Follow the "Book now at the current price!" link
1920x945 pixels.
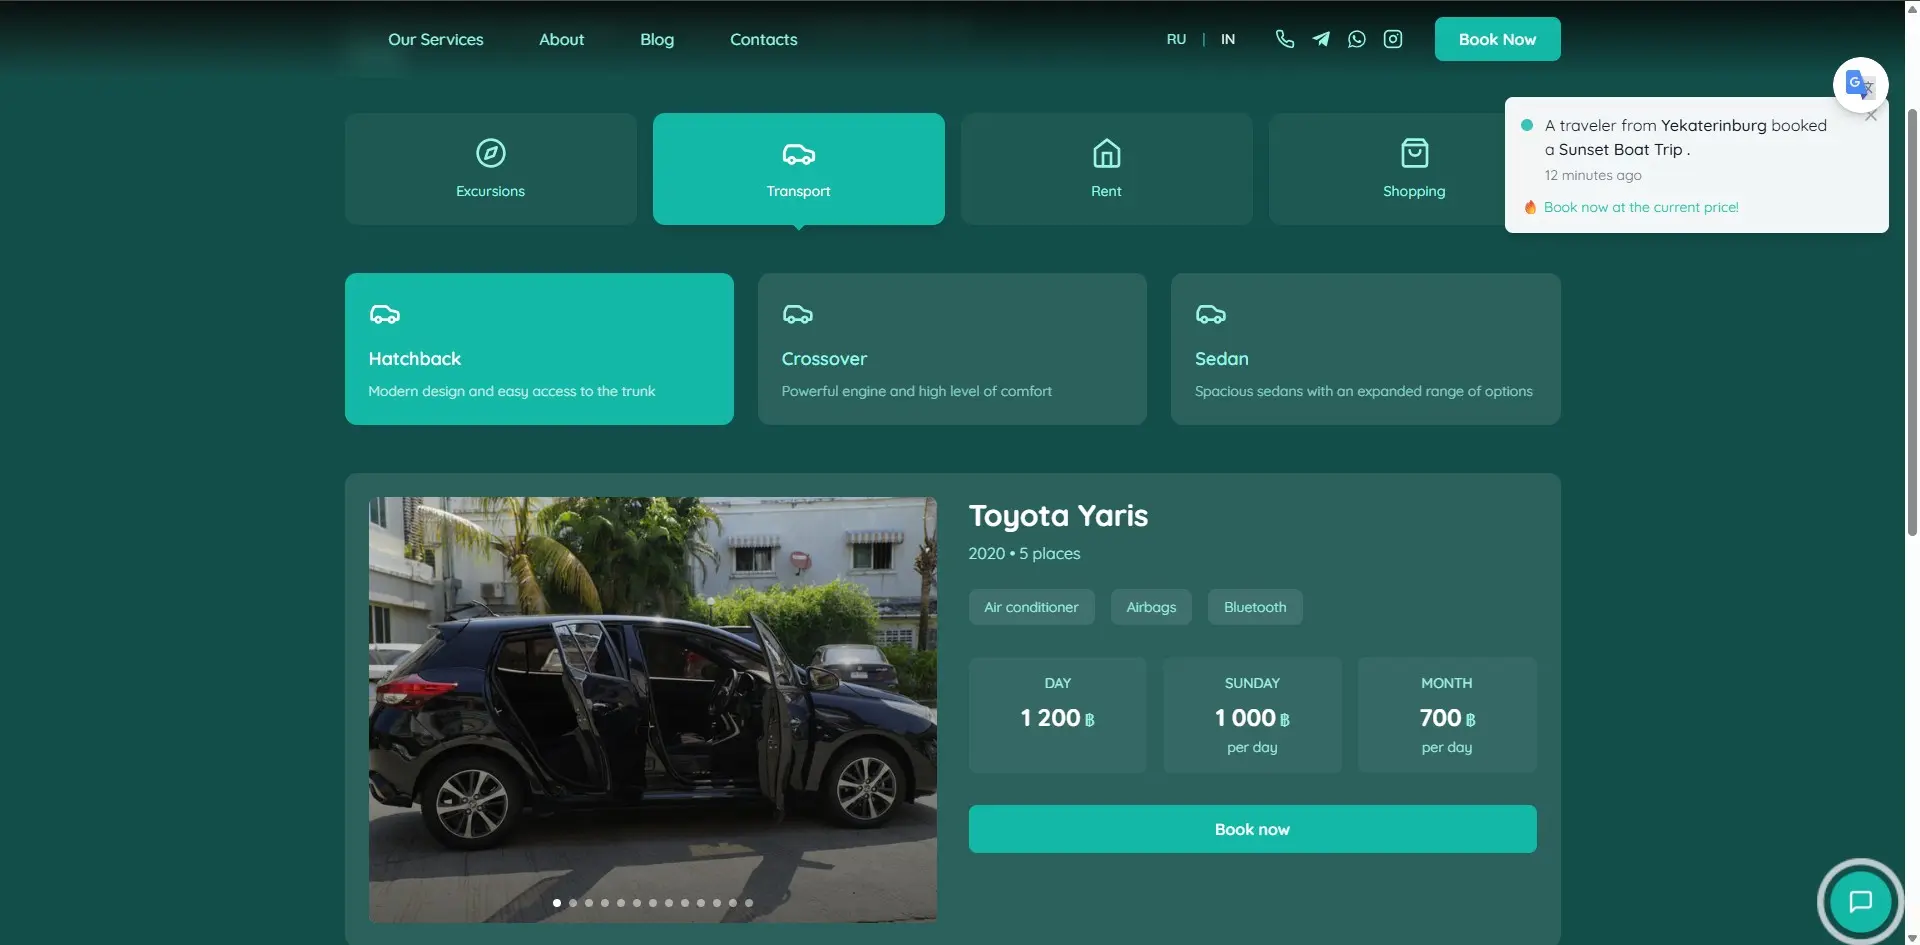tap(1641, 207)
